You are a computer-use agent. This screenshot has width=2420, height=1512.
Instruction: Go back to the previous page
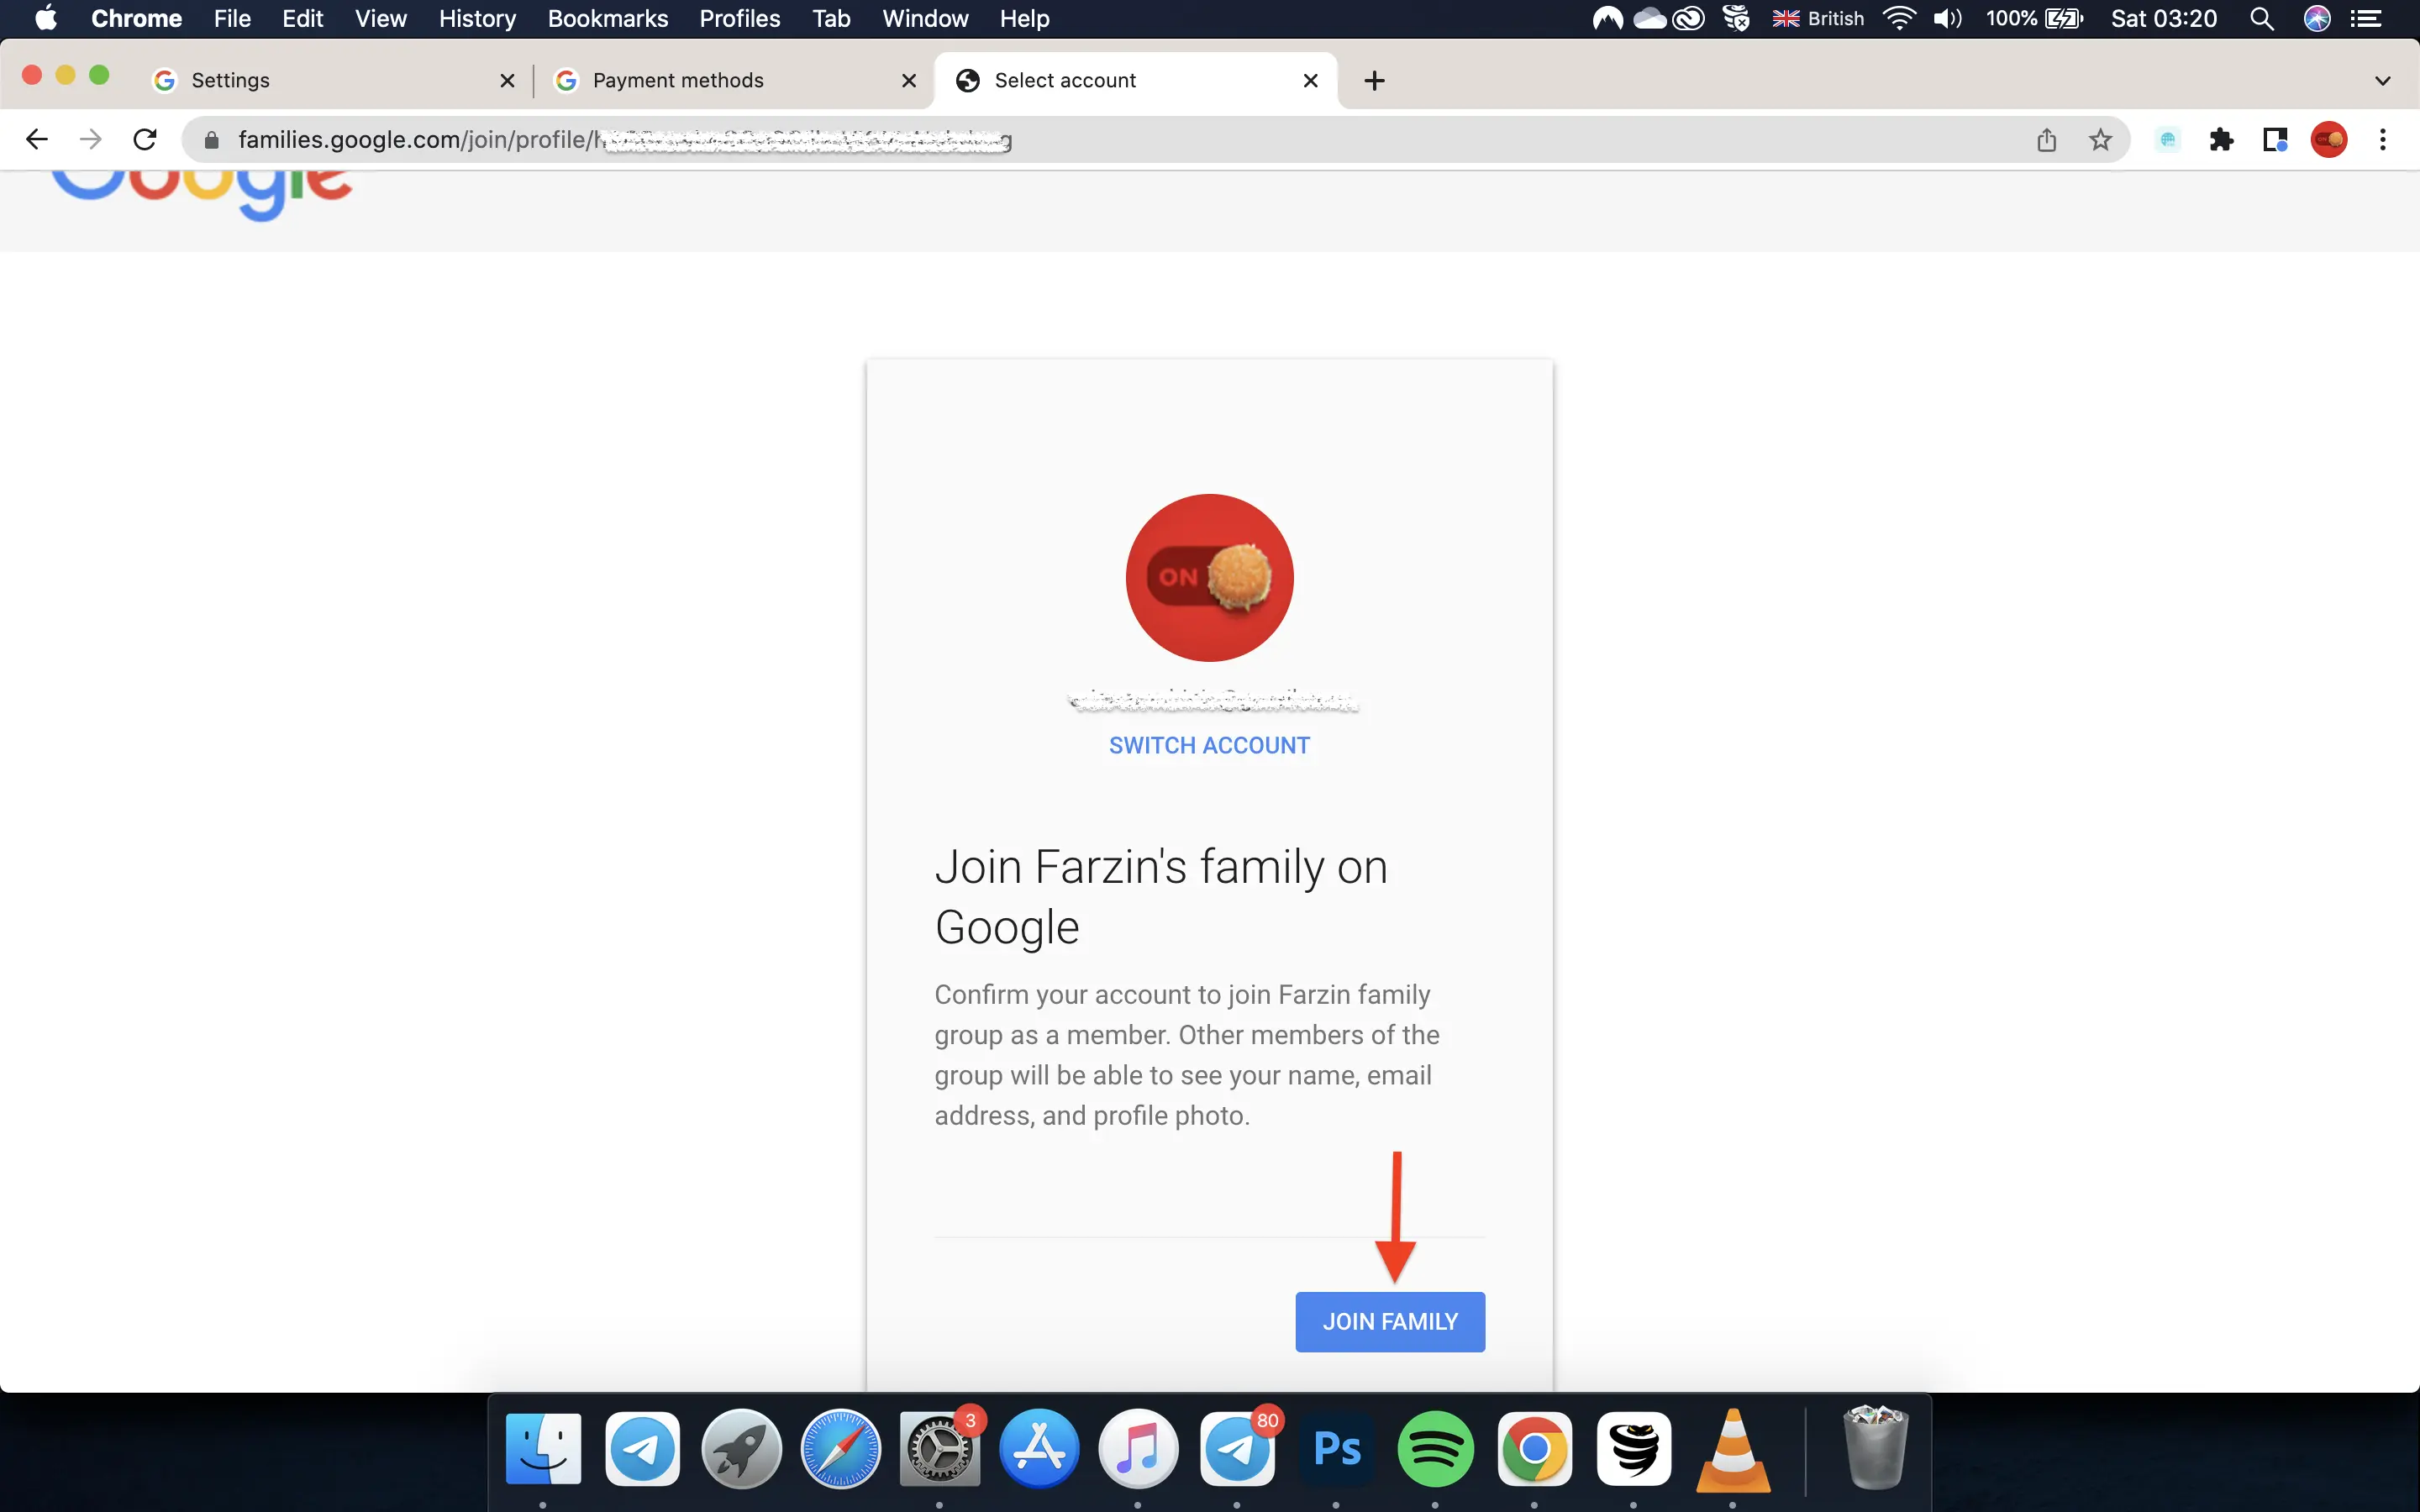[x=37, y=140]
